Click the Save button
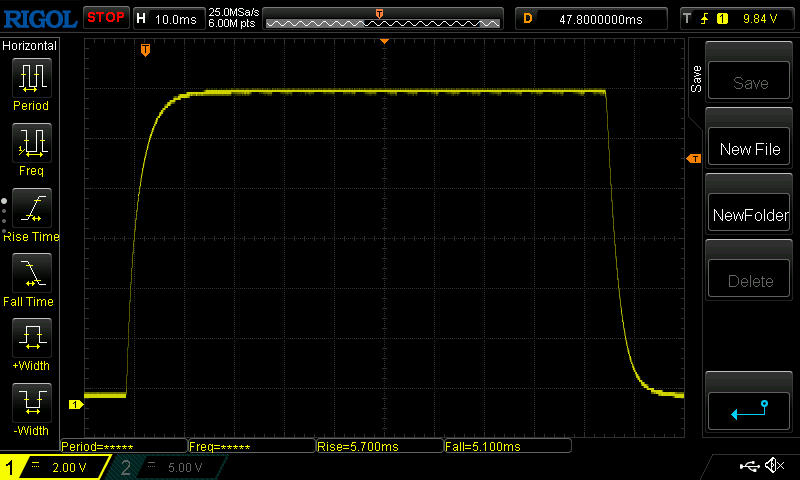Image resolution: width=800 pixels, height=480 pixels. [x=749, y=80]
